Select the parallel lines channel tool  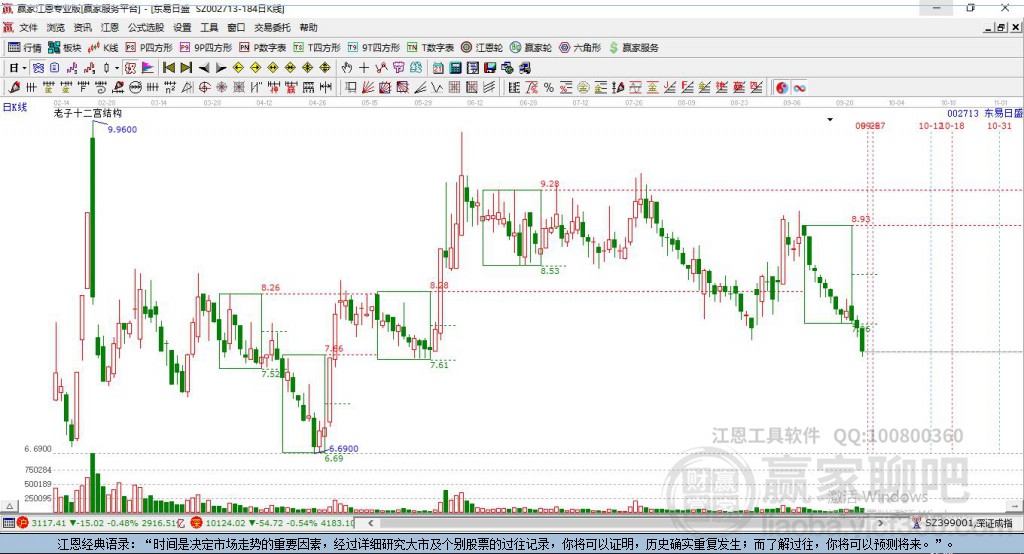pyautogui.click(x=488, y=88)
